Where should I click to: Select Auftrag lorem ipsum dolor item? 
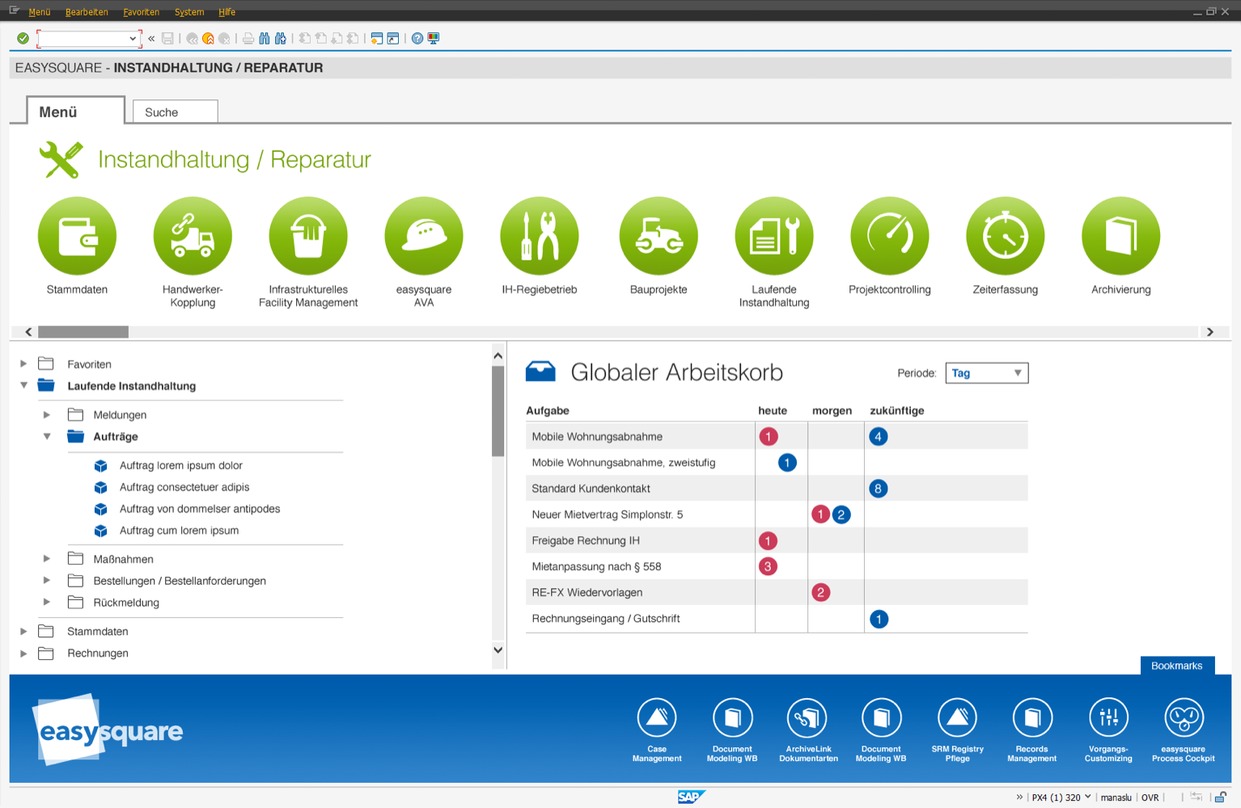tap(181, 466)
